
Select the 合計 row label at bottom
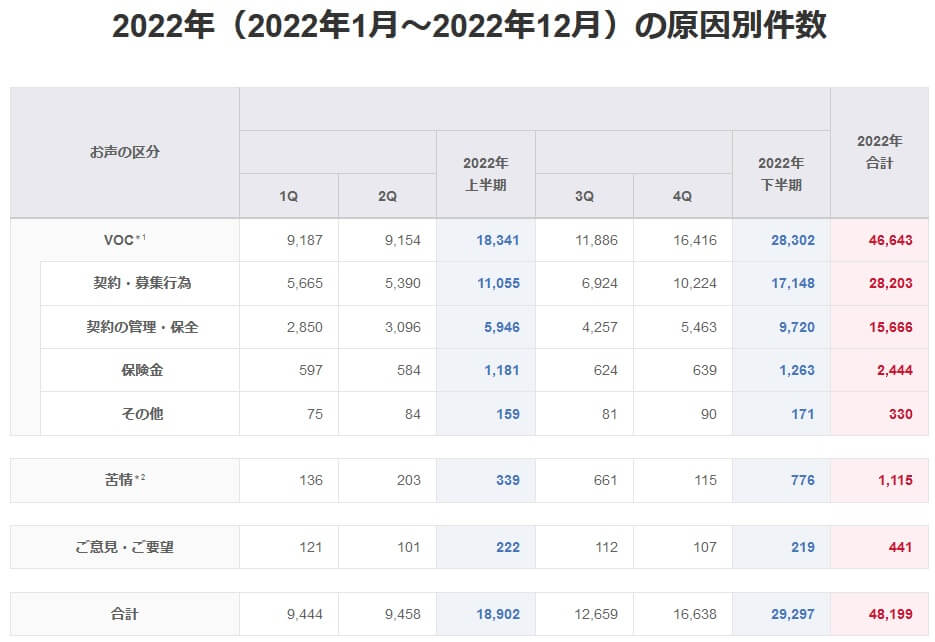pyautogui.click(x=125, y=614)
